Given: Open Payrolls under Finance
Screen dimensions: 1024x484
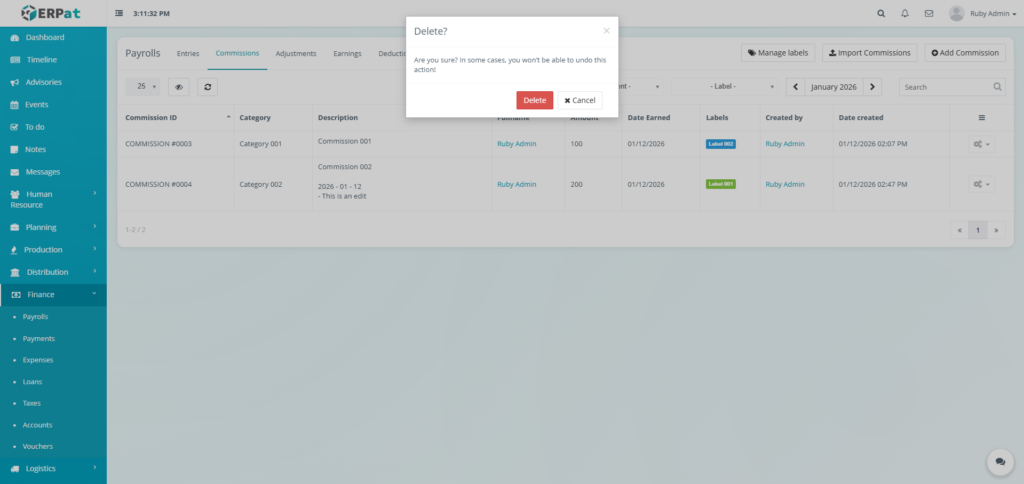Looking at the screenshot, I should tap(35, 317).
